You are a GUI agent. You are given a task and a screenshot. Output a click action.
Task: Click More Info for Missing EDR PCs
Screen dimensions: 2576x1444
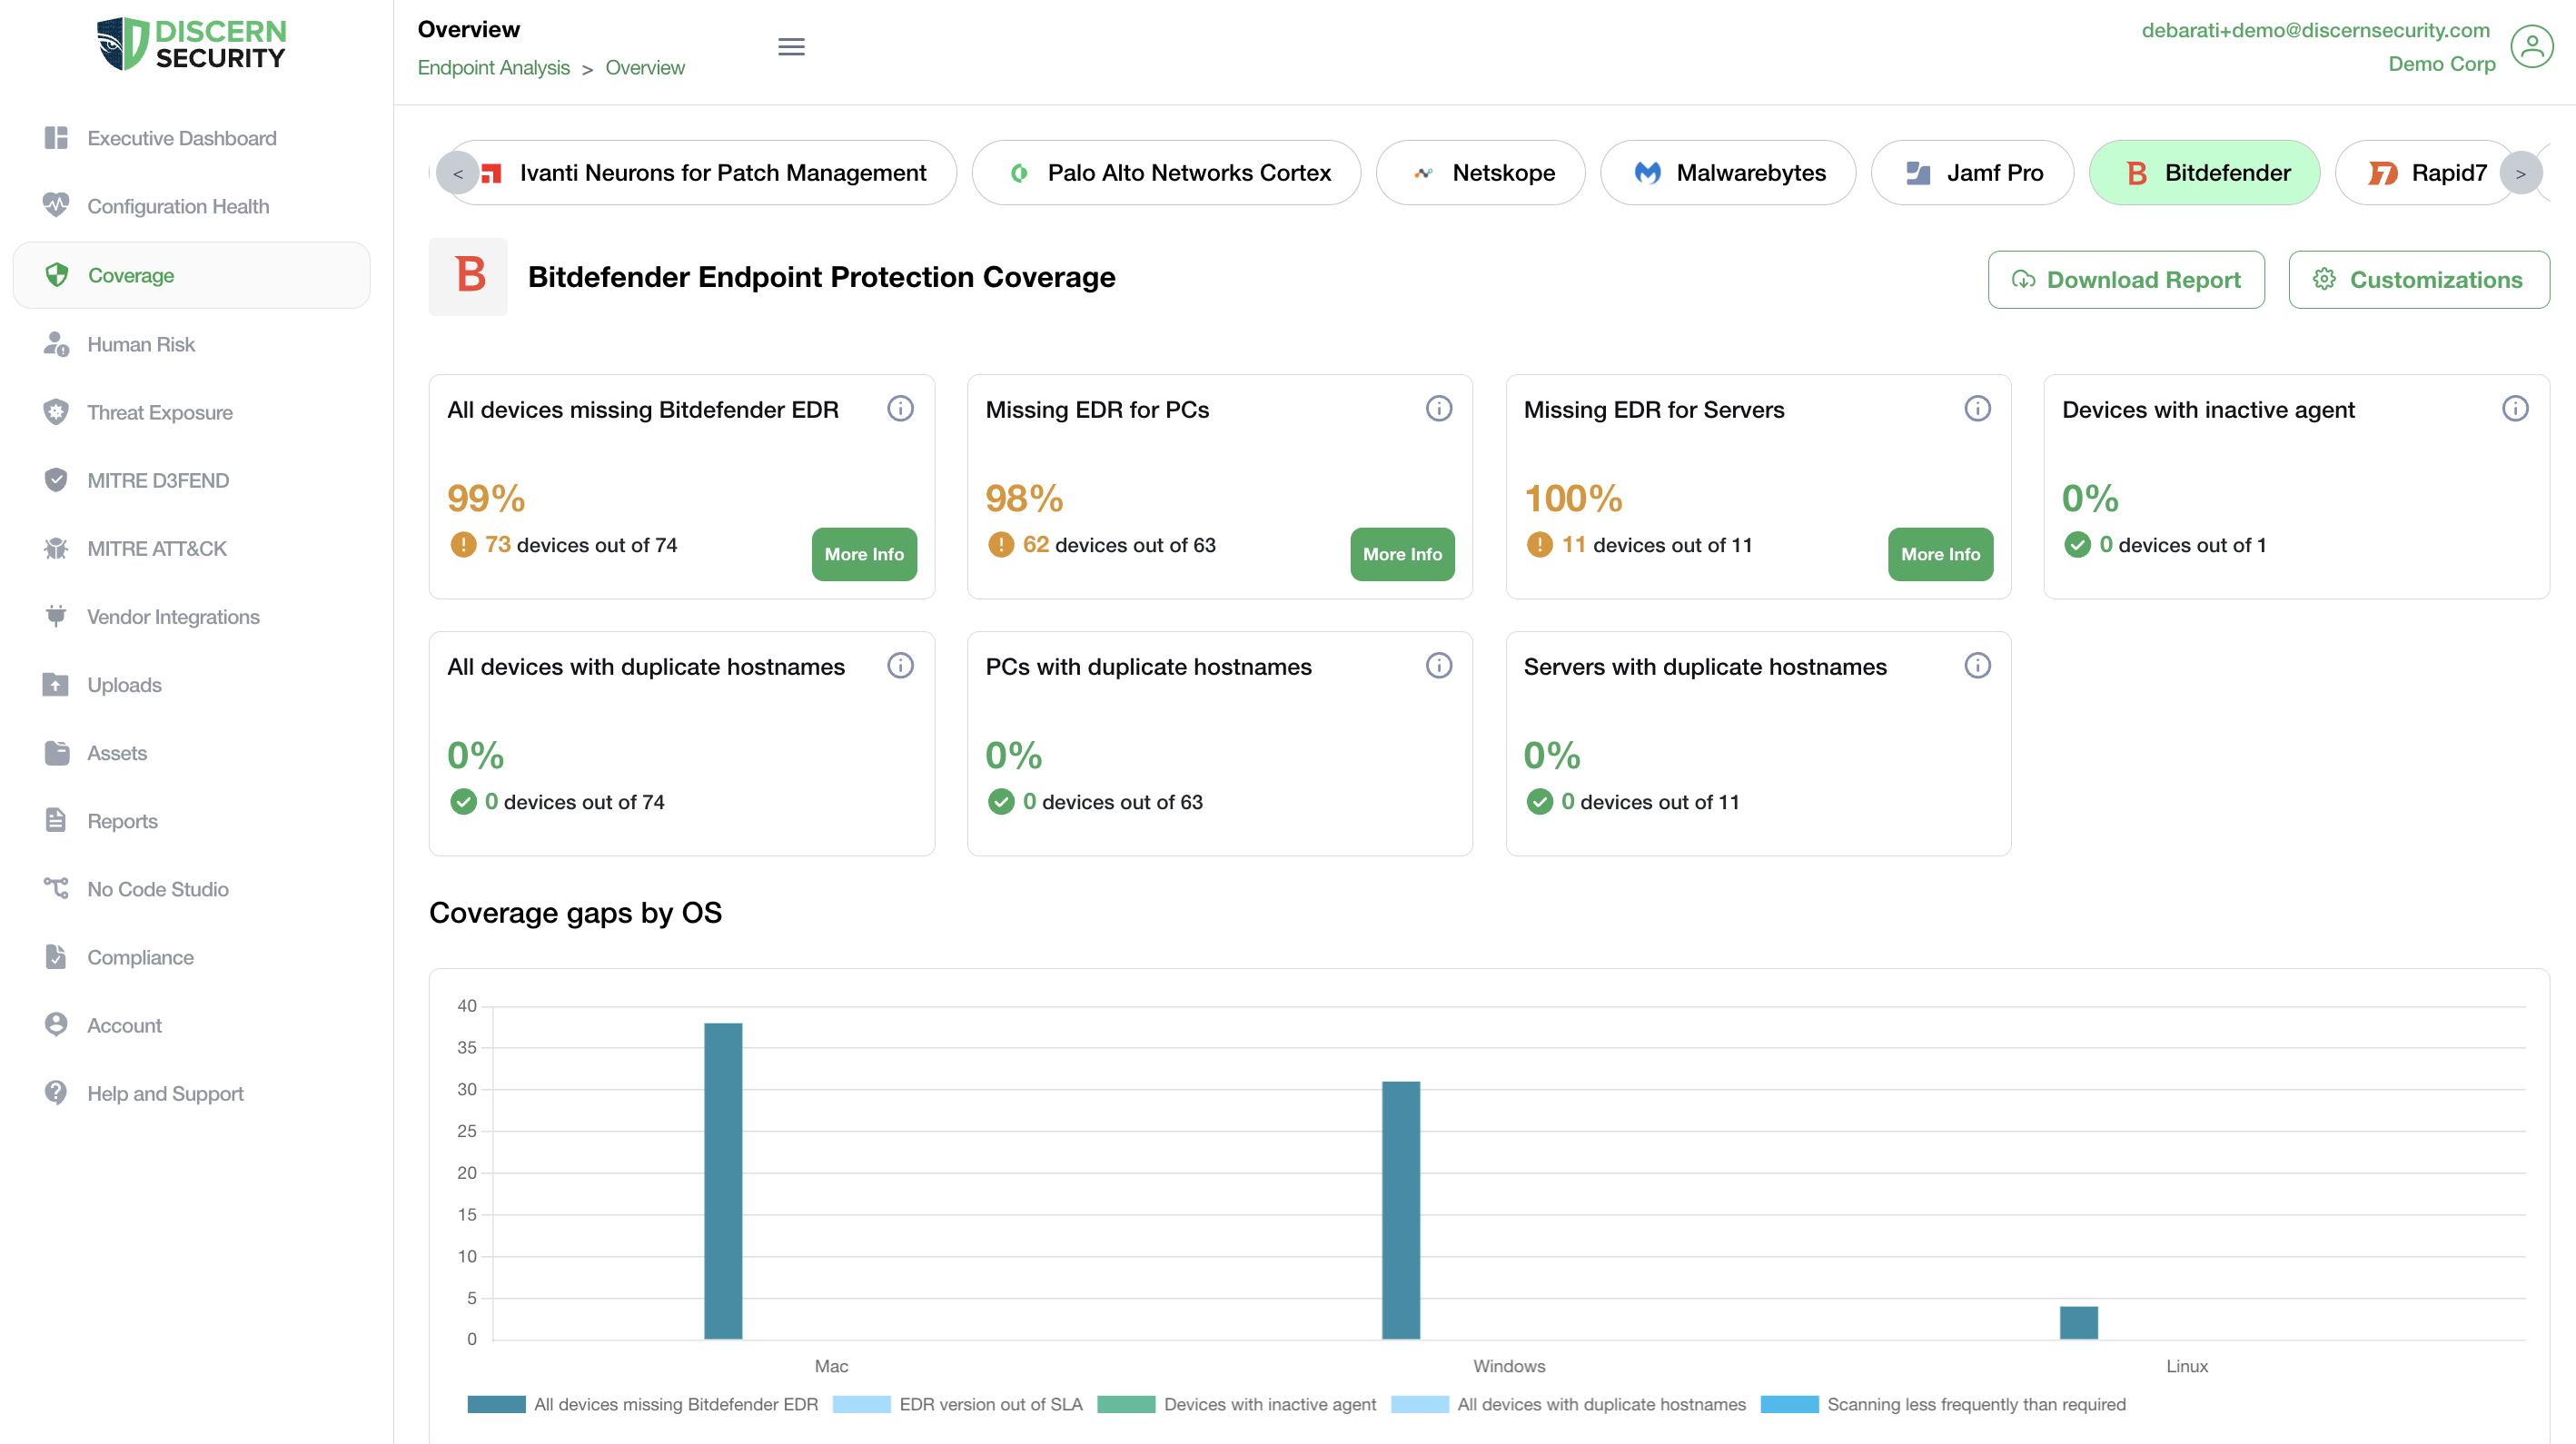pos(1402,554)
